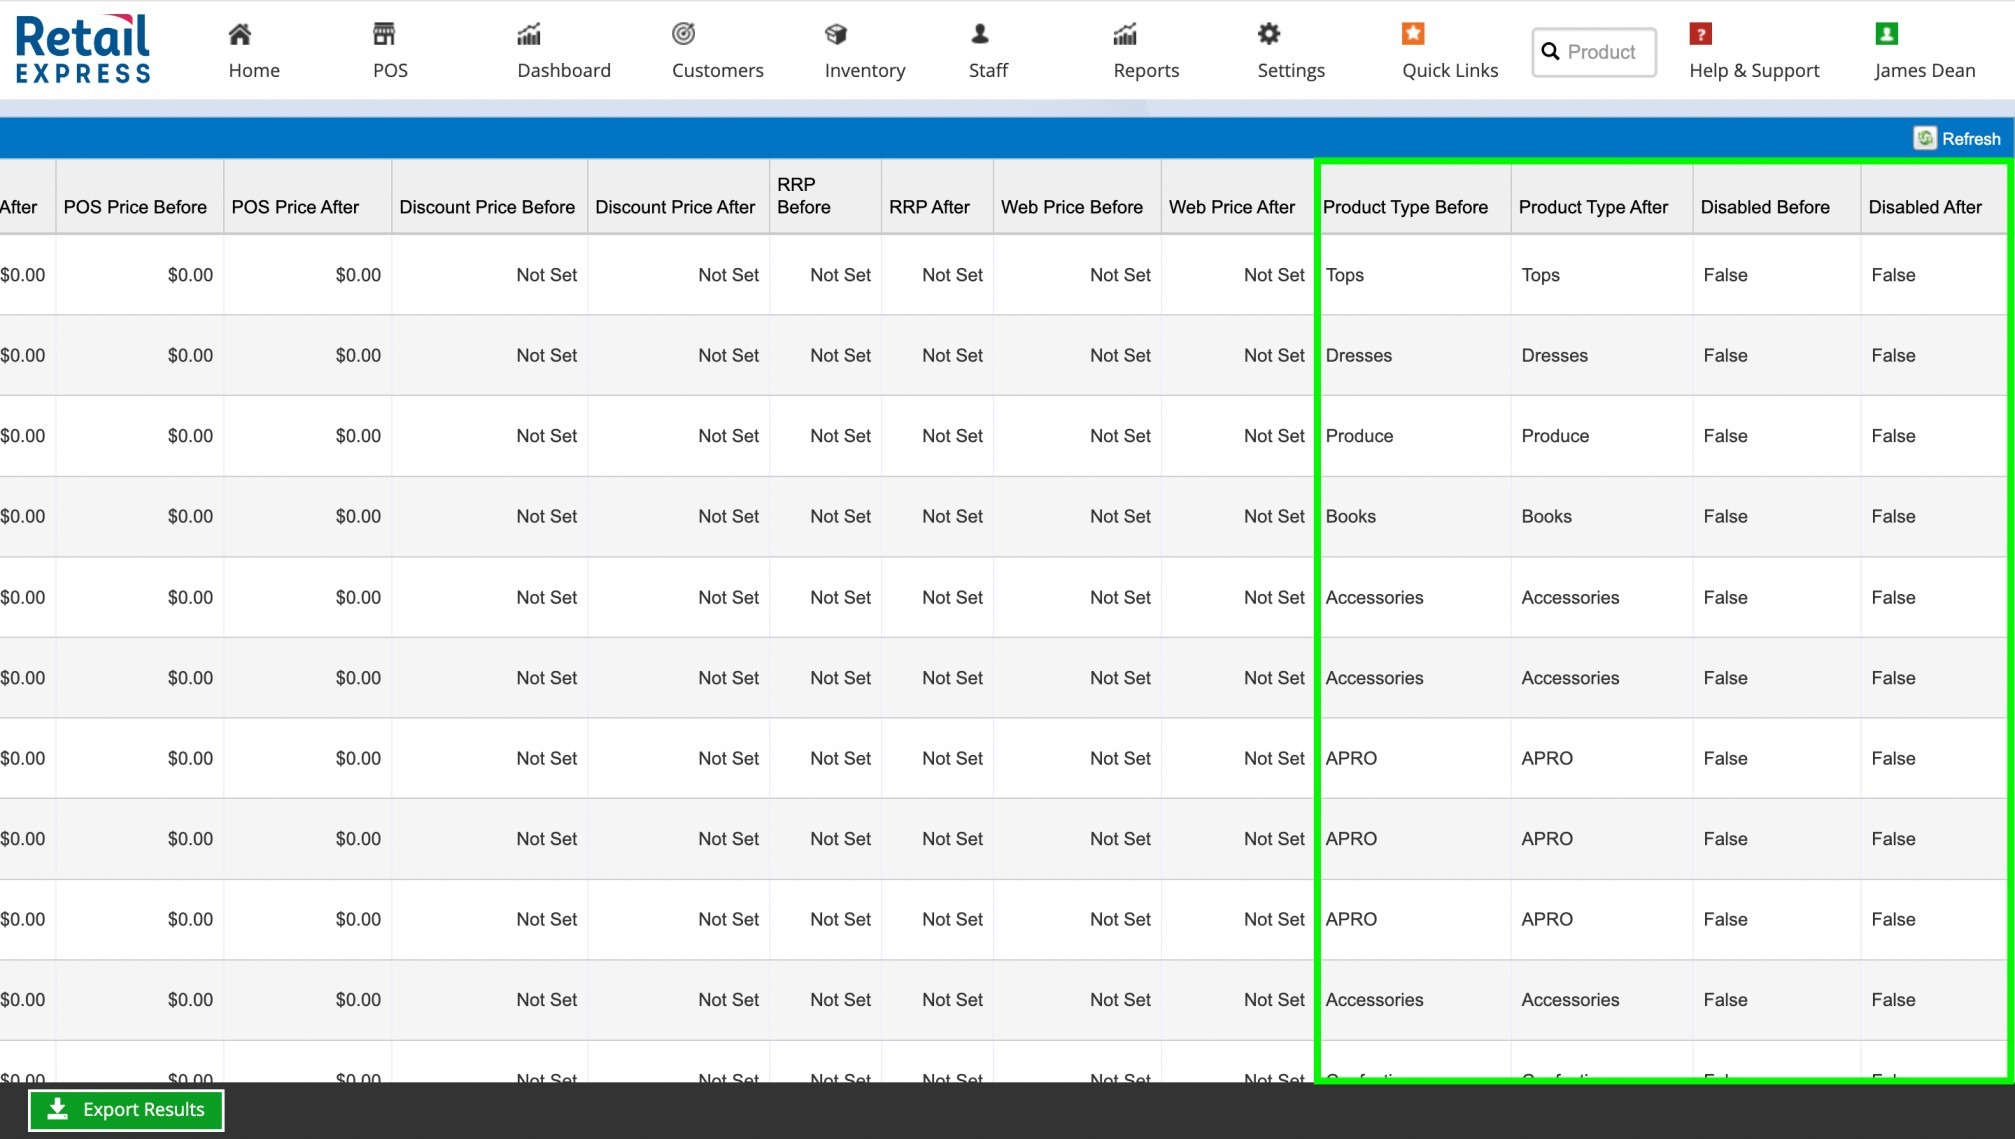
Task: Select the Dresses product type before cell
Action: coord(1359,356)
